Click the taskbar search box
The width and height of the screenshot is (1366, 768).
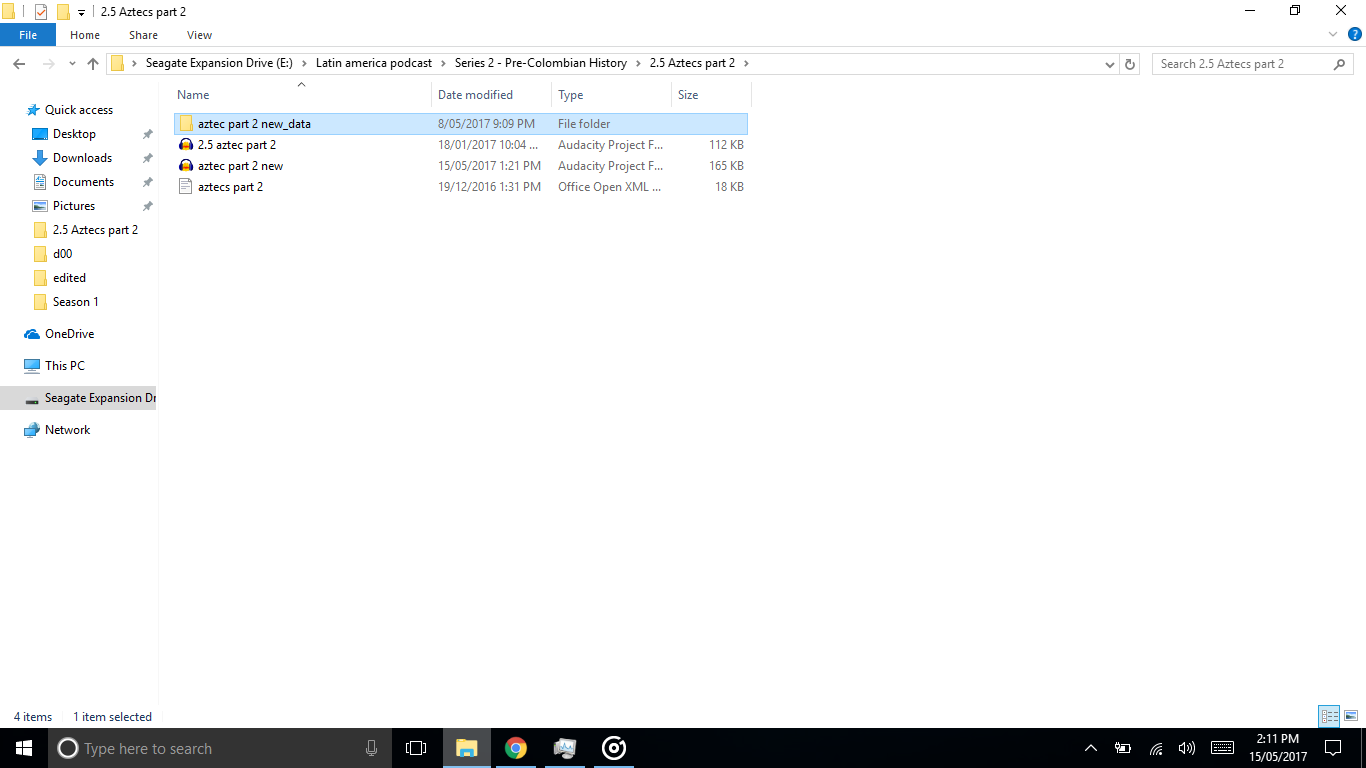coord(220,748)
